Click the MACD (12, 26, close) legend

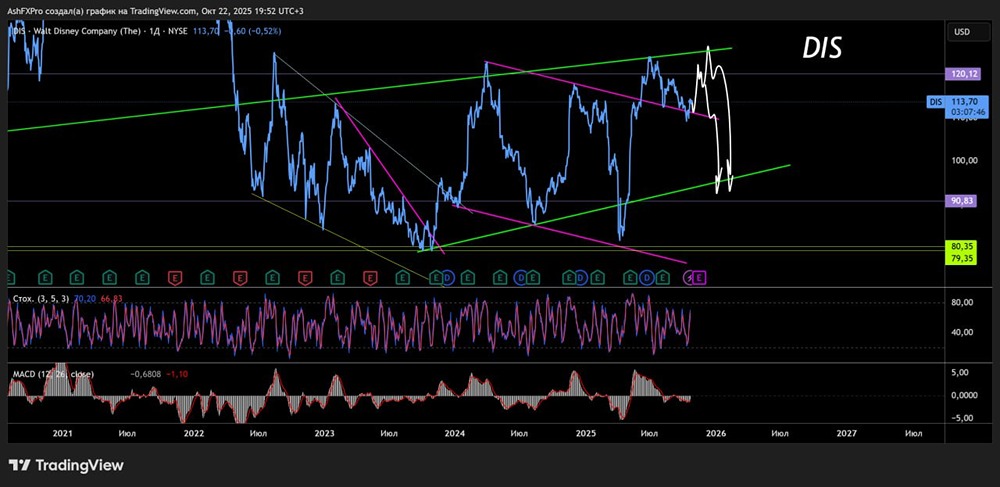tap(52, 374)
